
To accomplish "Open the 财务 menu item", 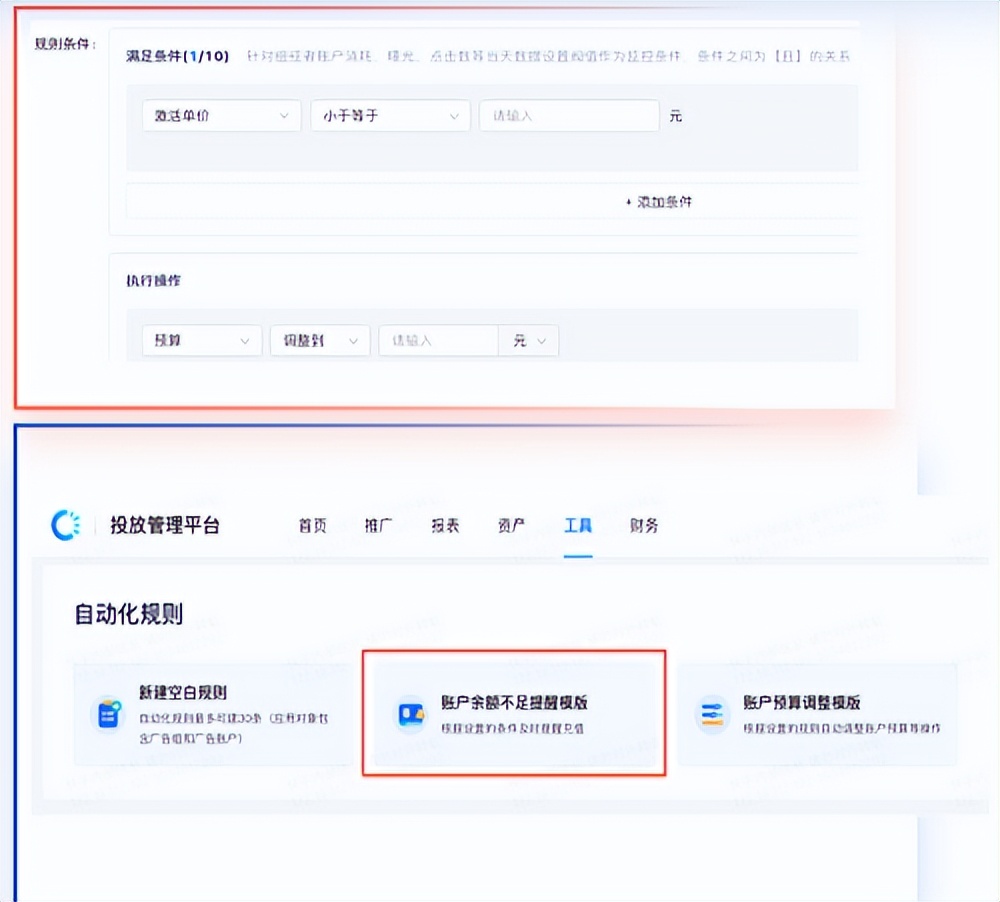I will tap(643, 526).
